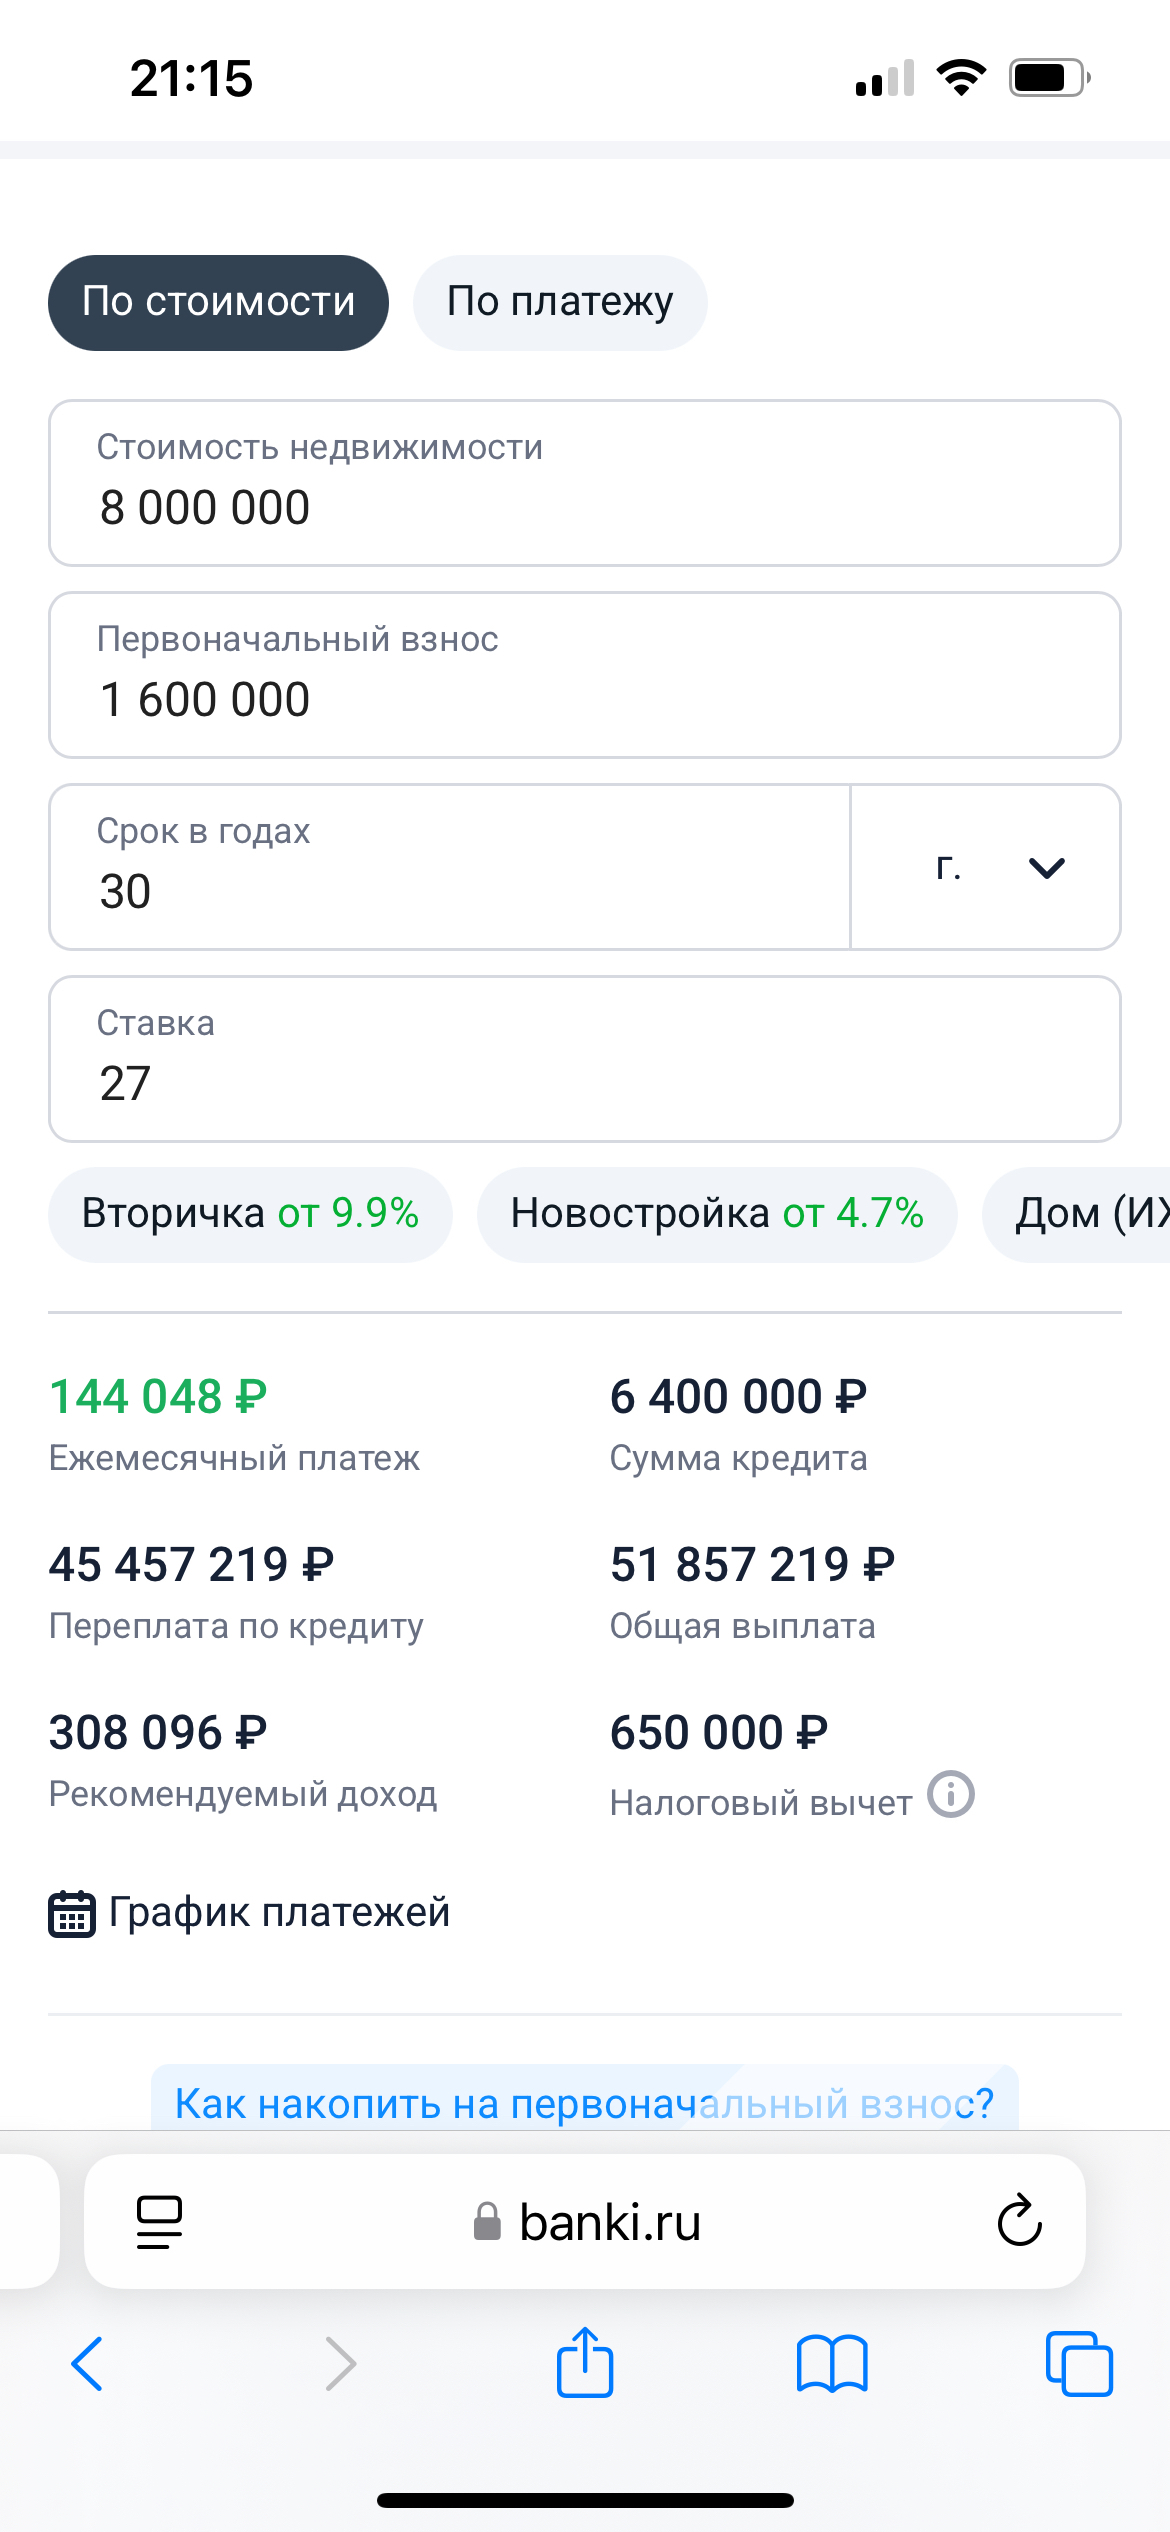Image resolution: width=1170 pixels, height=2532 pixels.
Task: Open the 'График платежей' link
Action: click(x=278, y=1912)
